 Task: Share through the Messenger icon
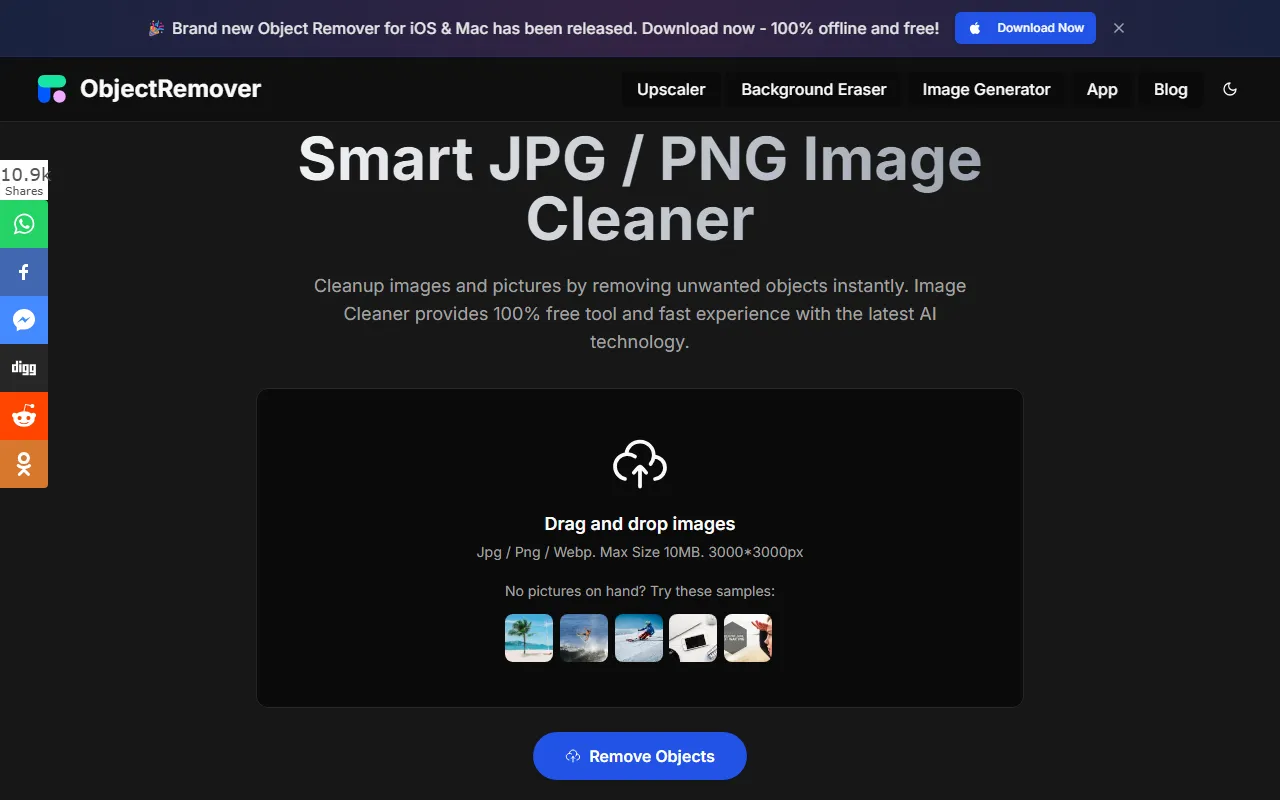coord(24,320)
